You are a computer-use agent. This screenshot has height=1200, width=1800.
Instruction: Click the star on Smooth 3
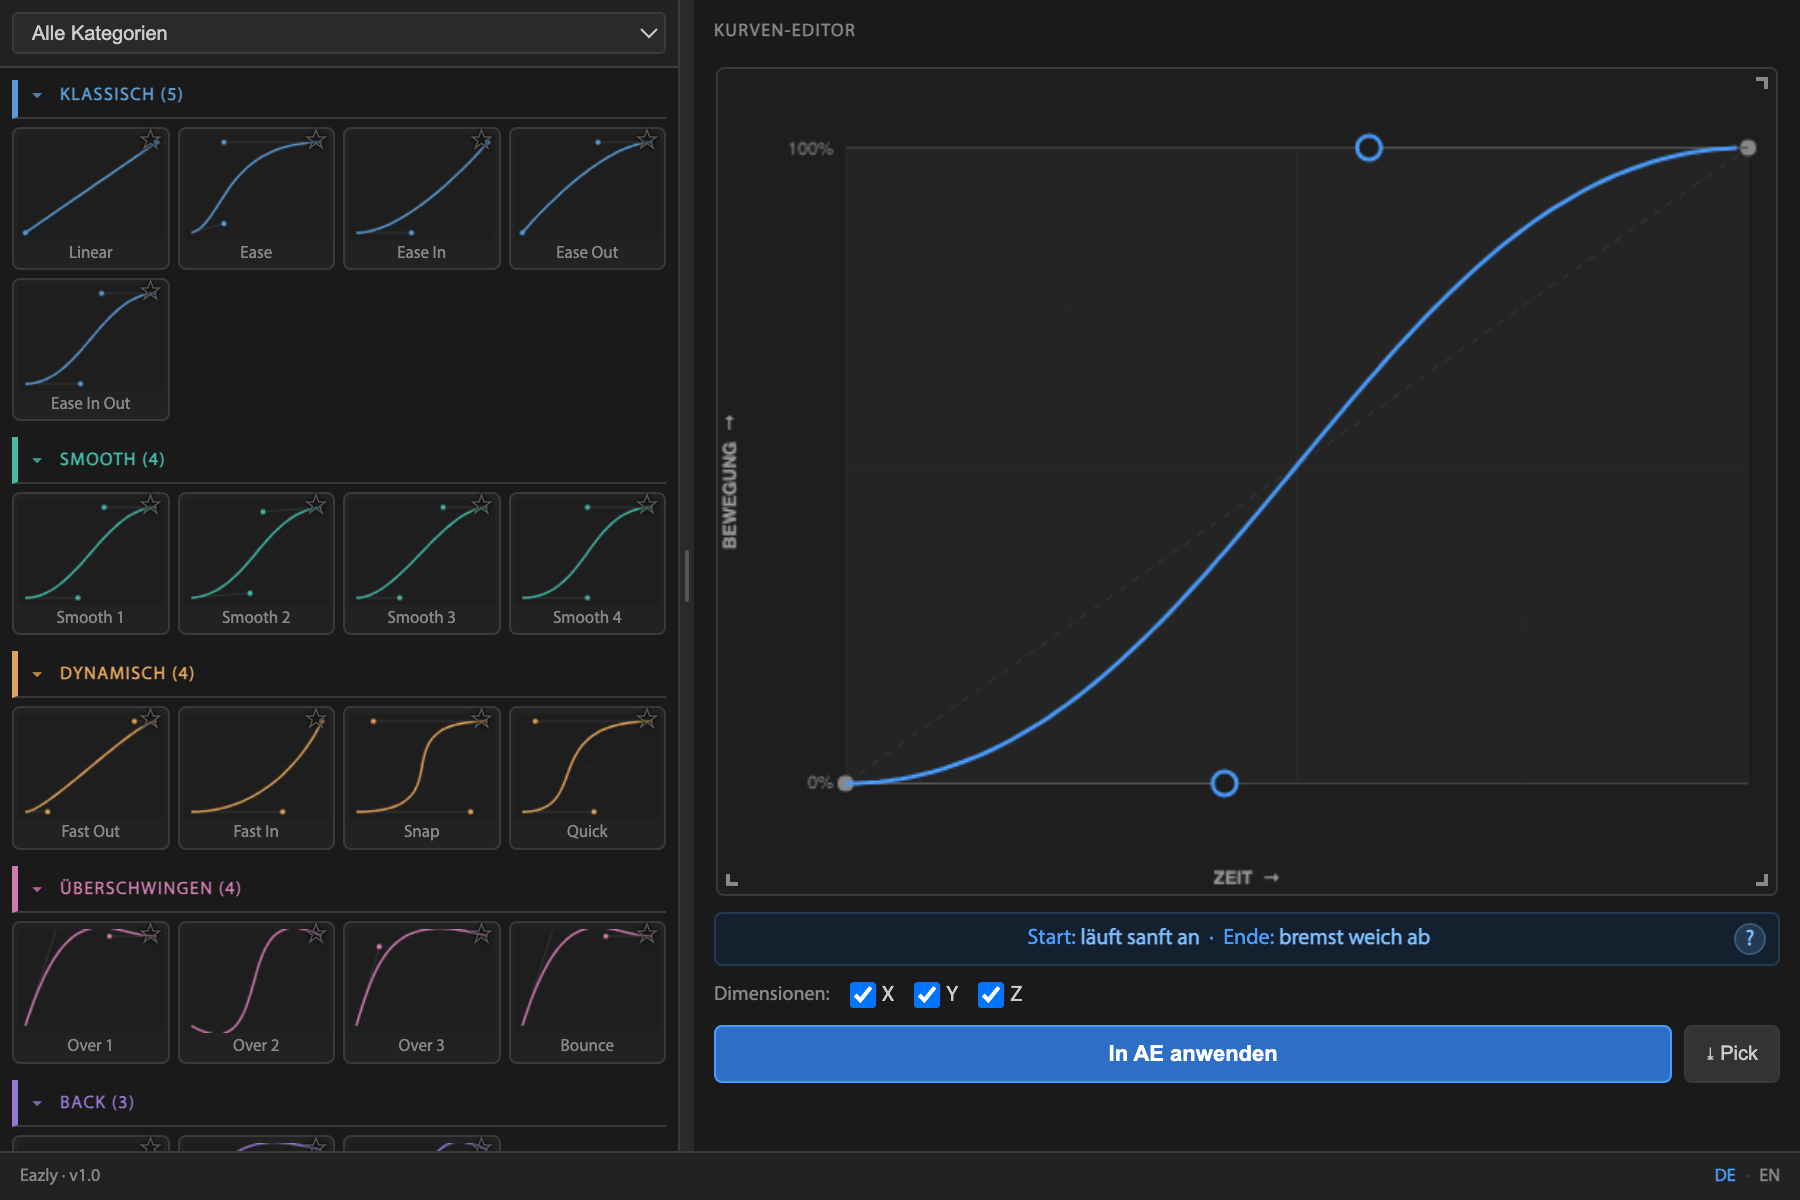(x=482, y=504)
